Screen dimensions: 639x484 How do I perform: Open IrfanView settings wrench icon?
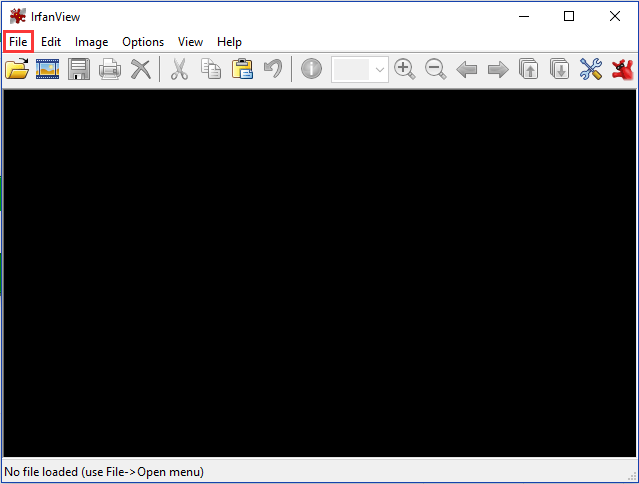pos(591,69)
